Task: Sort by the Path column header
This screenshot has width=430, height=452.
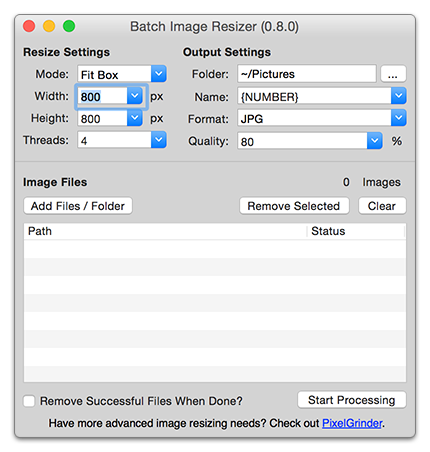Action: (165, 231)
